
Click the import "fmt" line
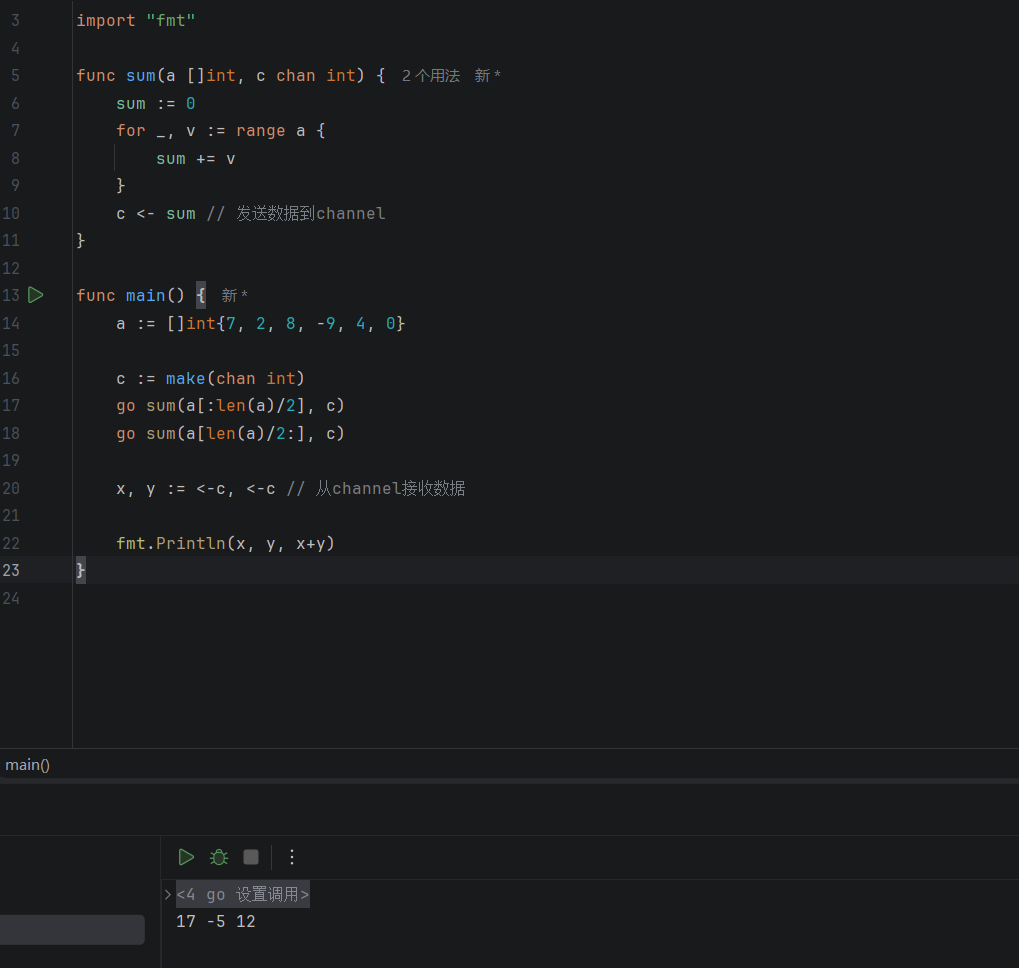[x=136, y=21]
